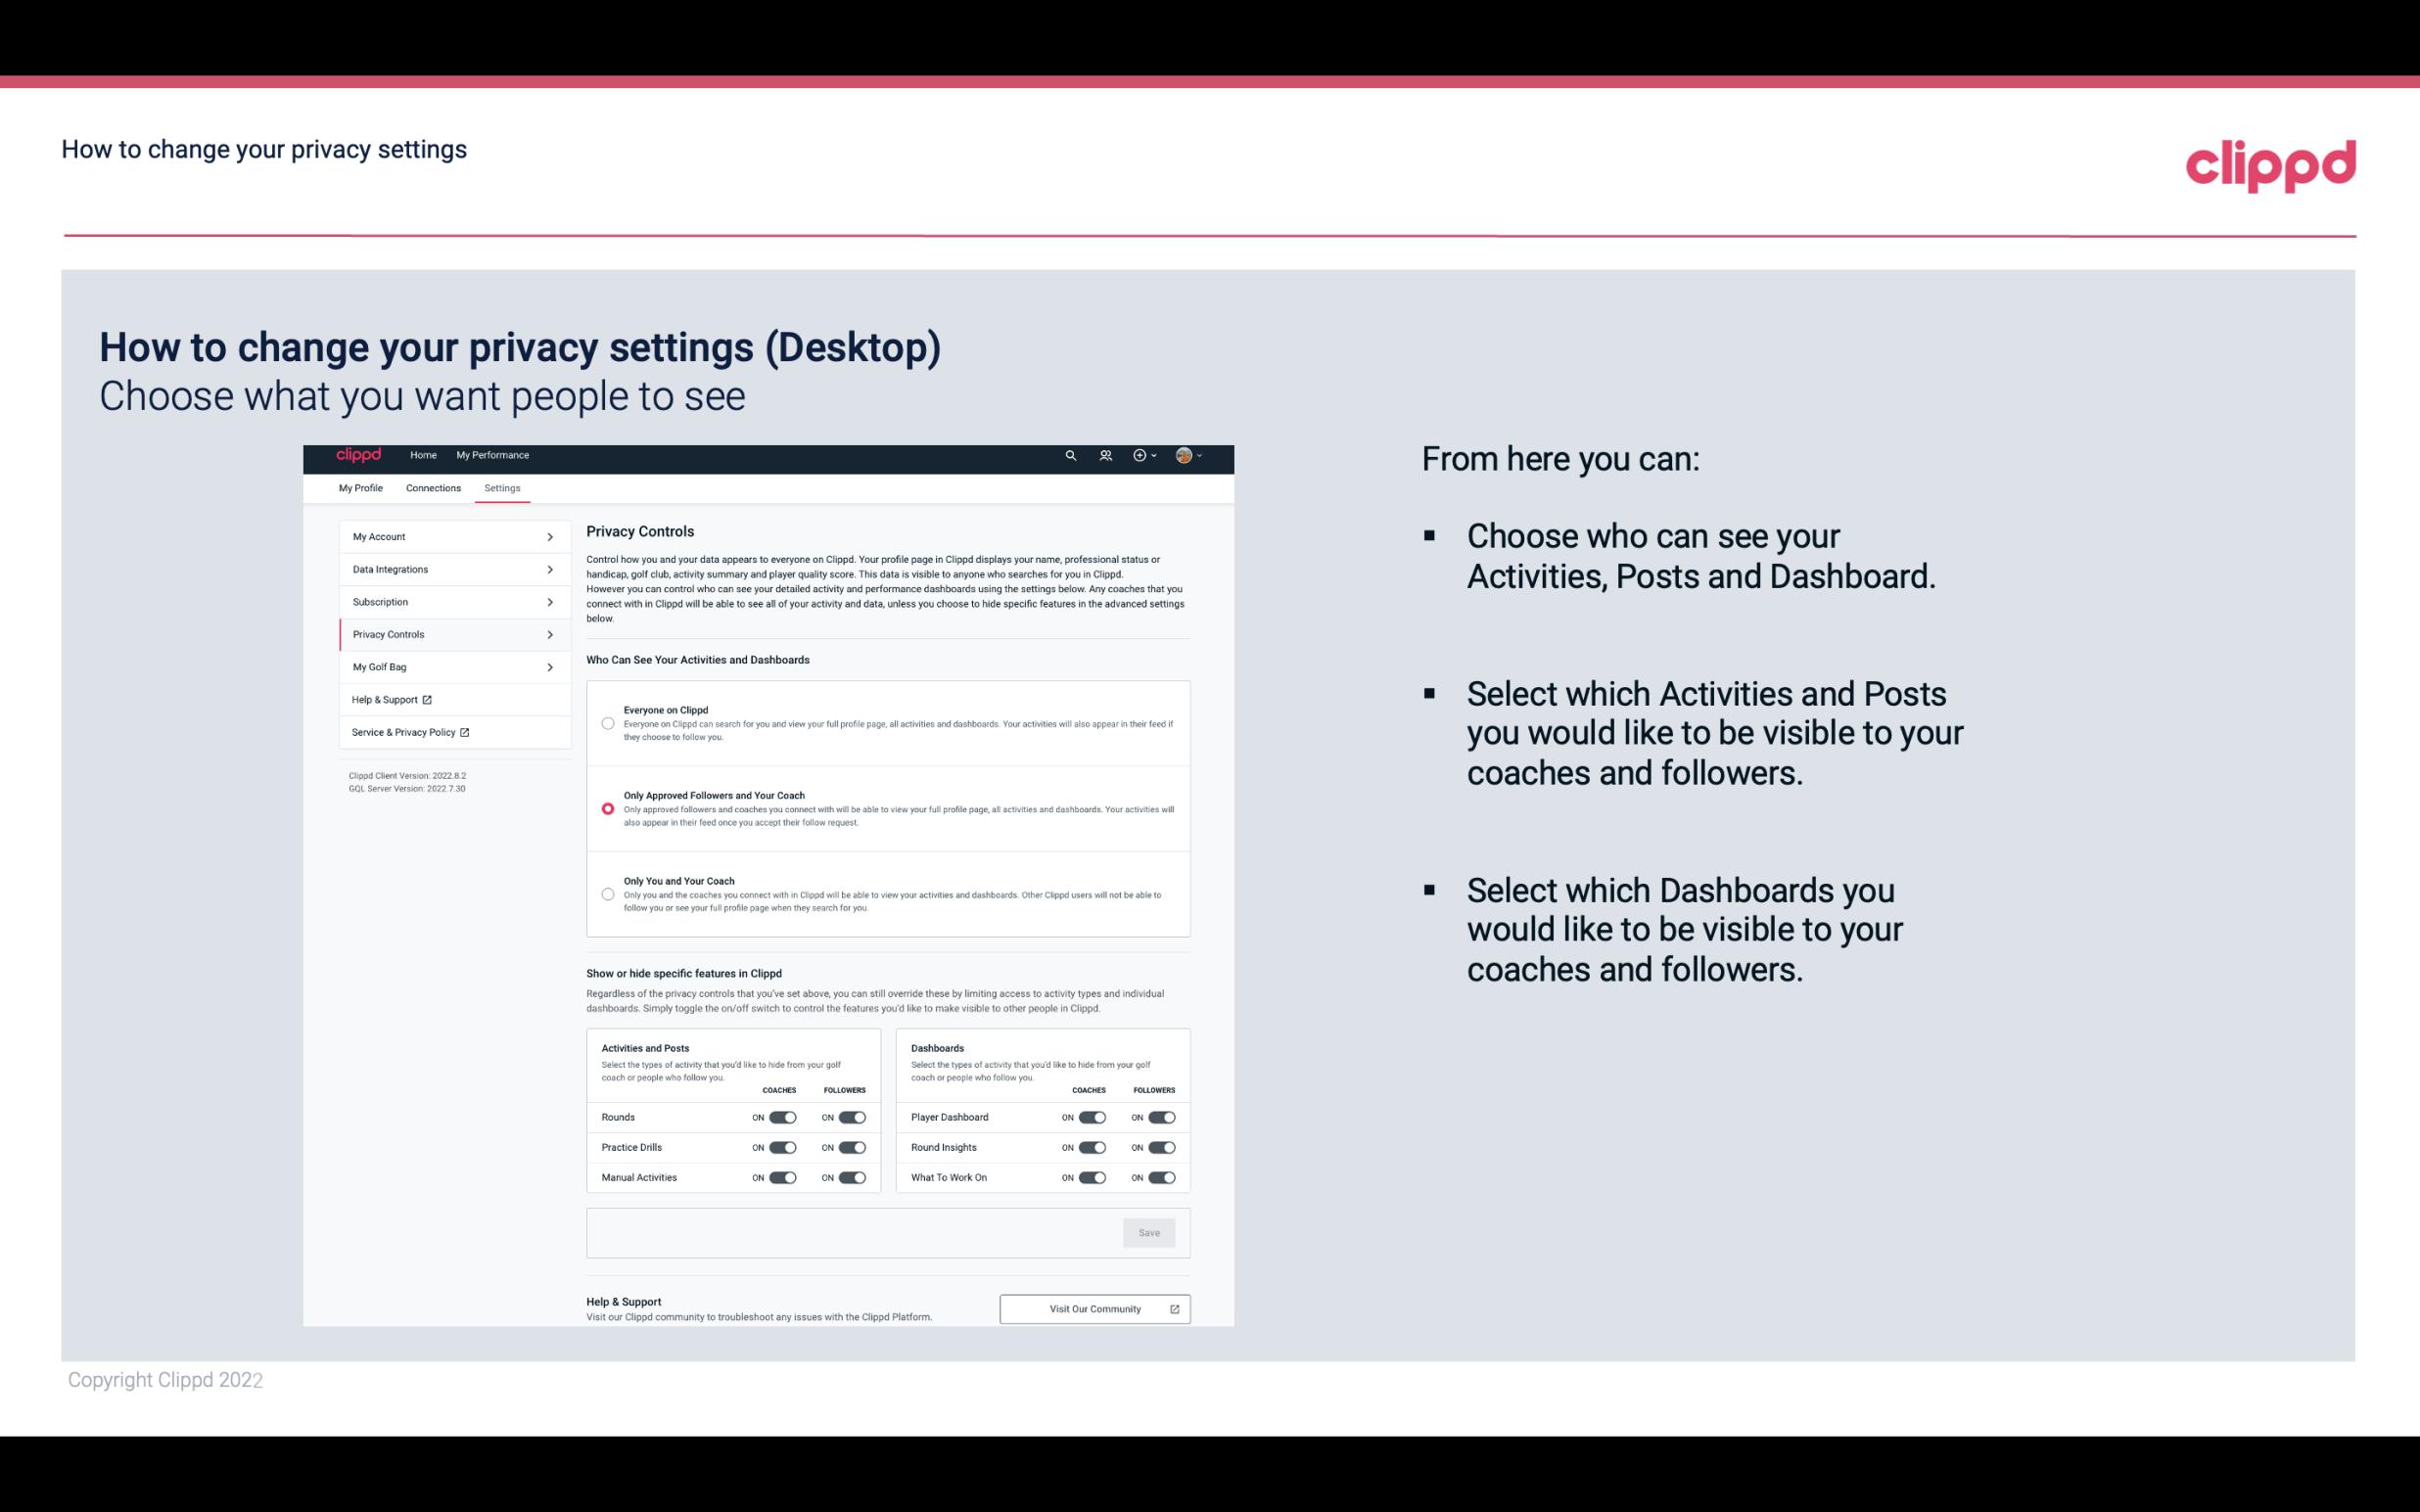
Task: Switch to the Connections tab
Action: tap(434, 489)
